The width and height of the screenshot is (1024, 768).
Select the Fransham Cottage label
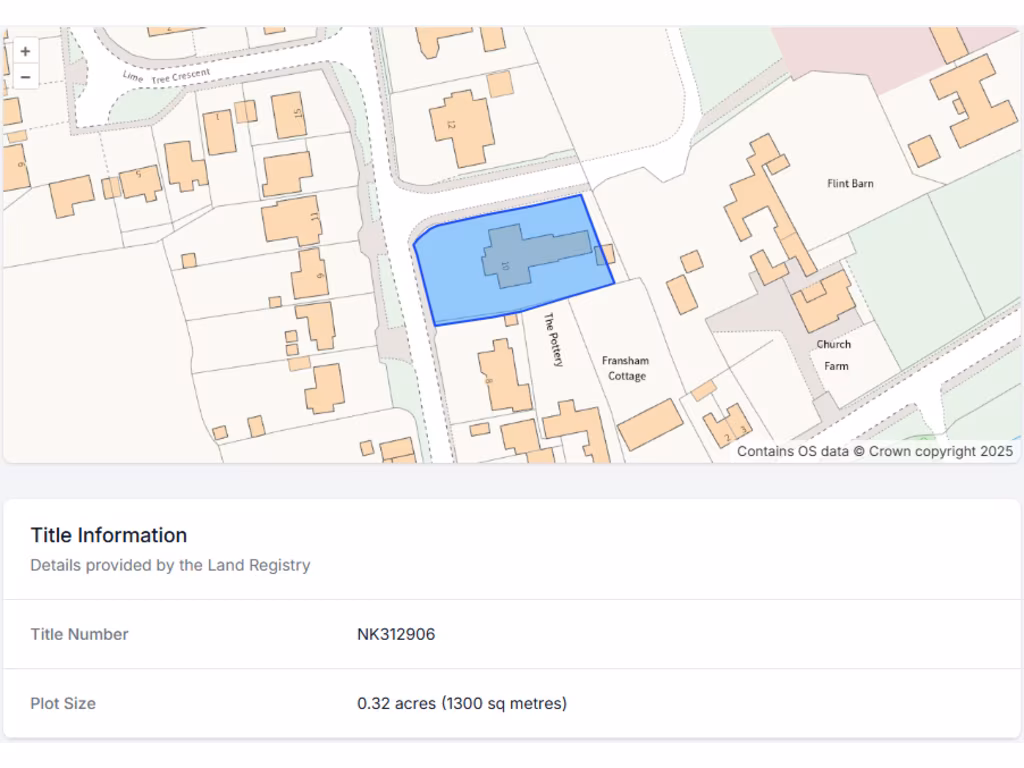[625, 368]
